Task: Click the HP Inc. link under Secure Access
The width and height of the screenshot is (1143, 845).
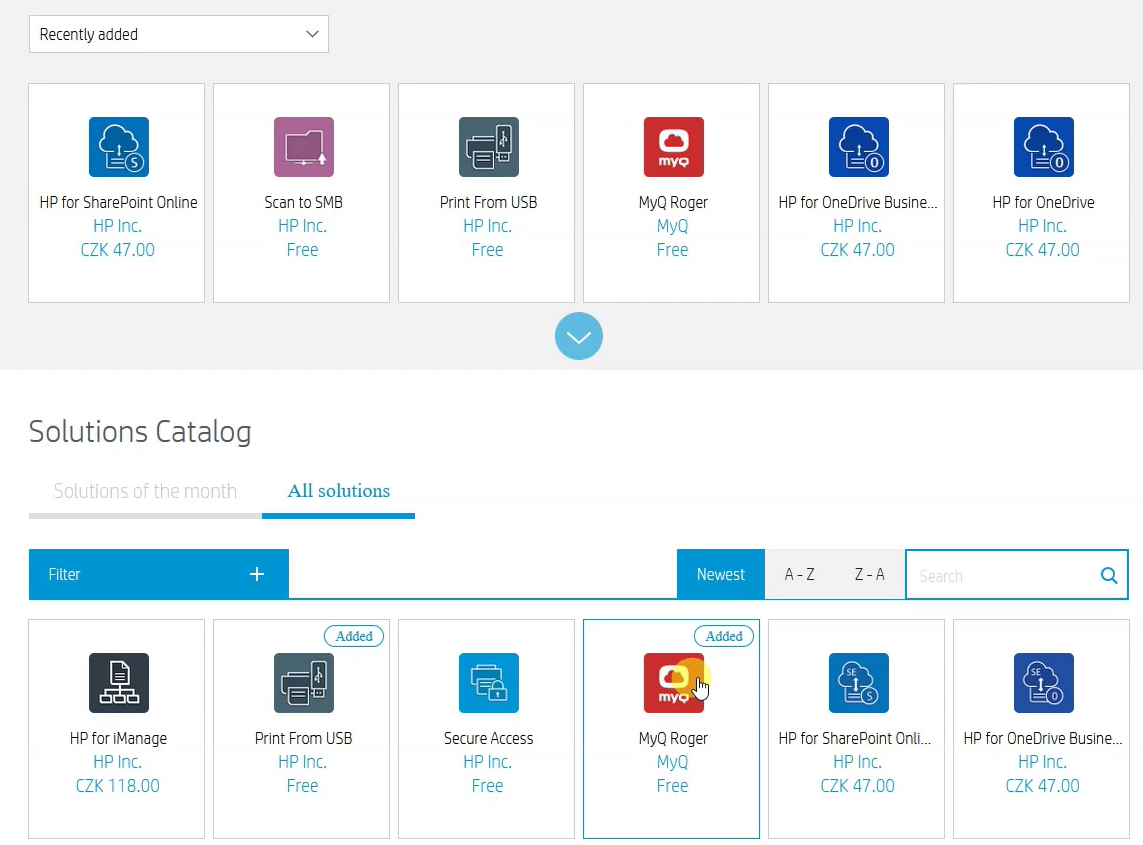Action: click(486, 762)
